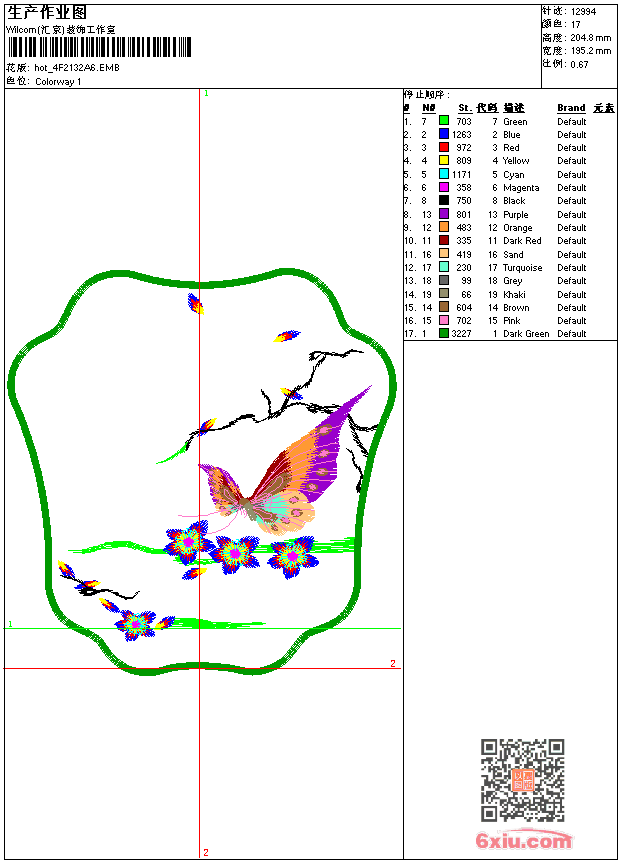Image resolution: width=620 pixels, height=860 pixels.
Task: Click the stitch count '809' in Yellow row
Action: click(x=464, y=161)
